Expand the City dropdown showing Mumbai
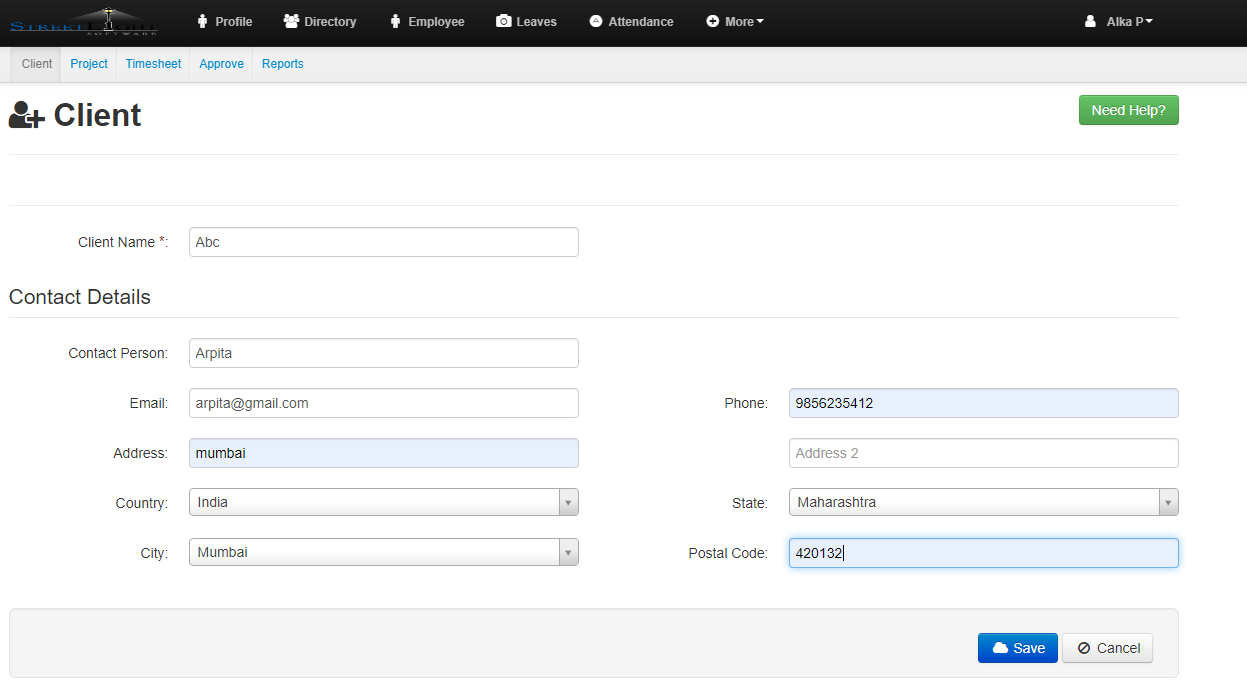 383,552
